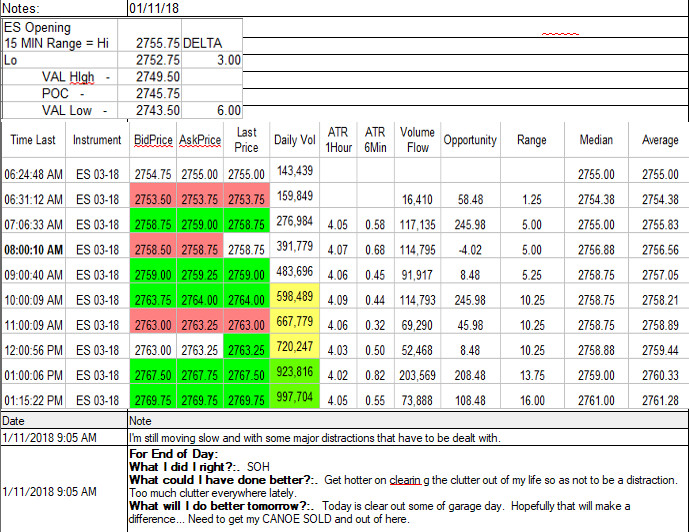
Task: Click the AskPrice column header
Action: (x=200, y=140)
